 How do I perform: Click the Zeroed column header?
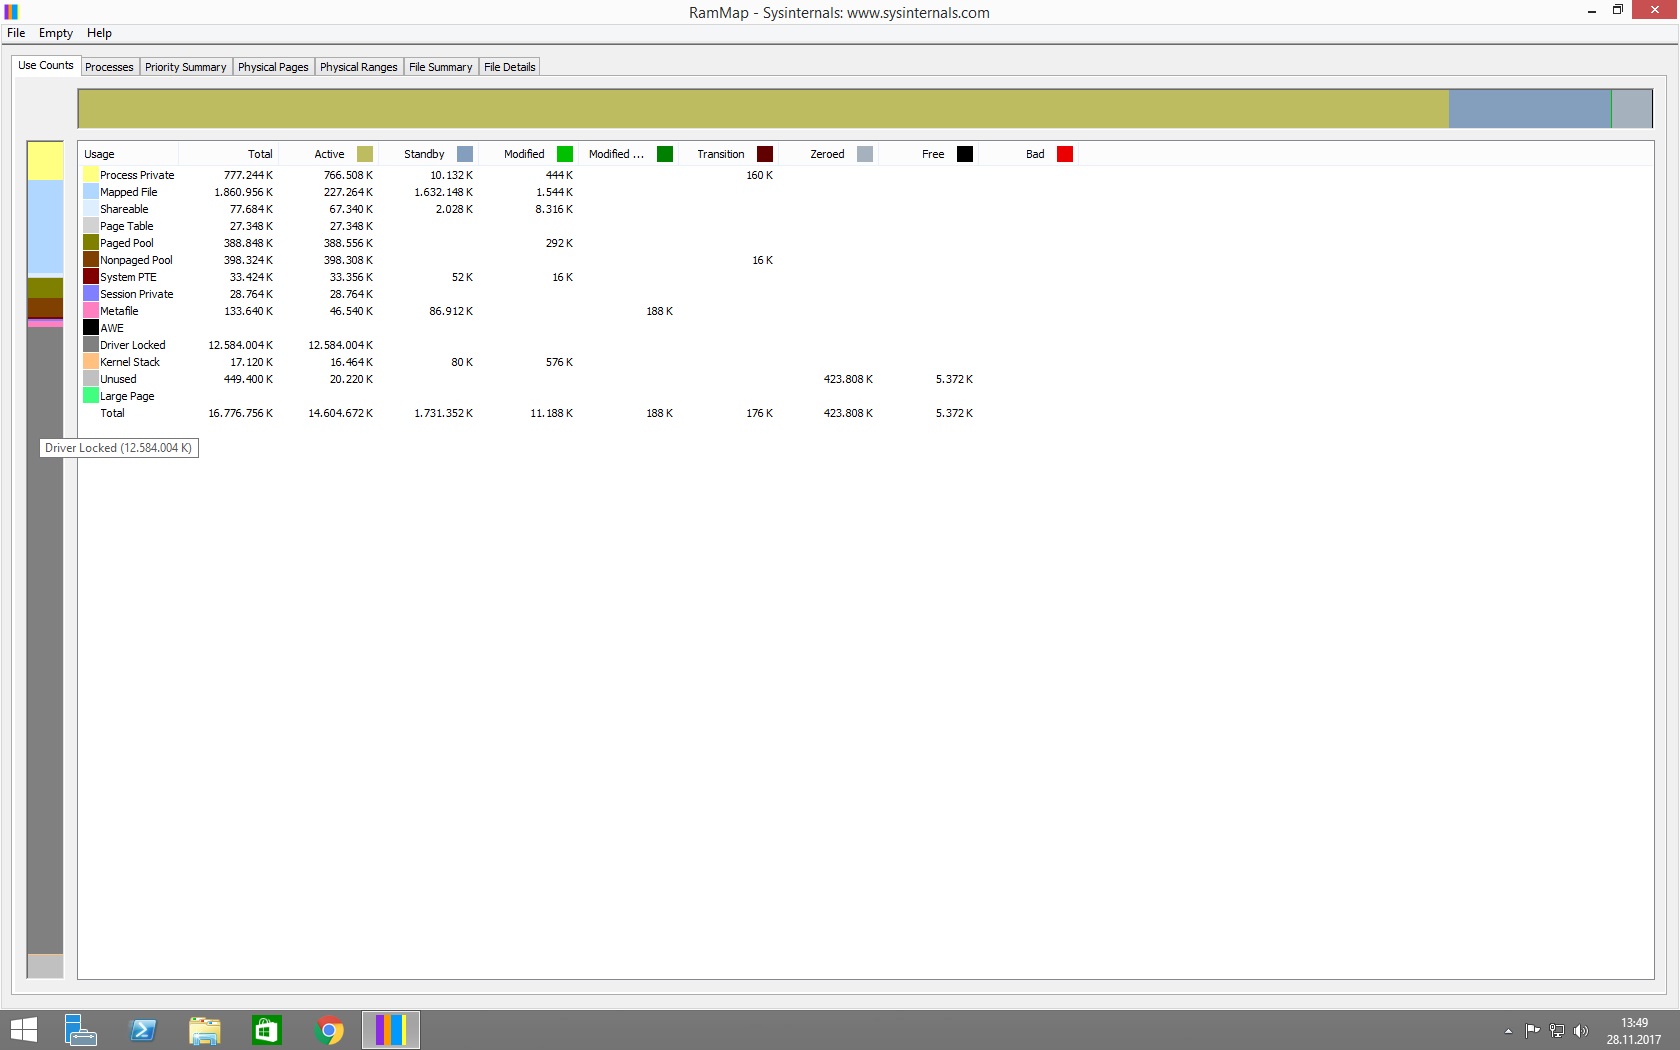[x=828, y=154]
